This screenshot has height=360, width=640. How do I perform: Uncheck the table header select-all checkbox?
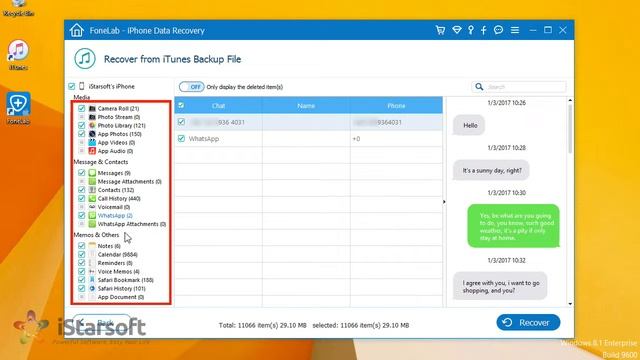[181, 105]
